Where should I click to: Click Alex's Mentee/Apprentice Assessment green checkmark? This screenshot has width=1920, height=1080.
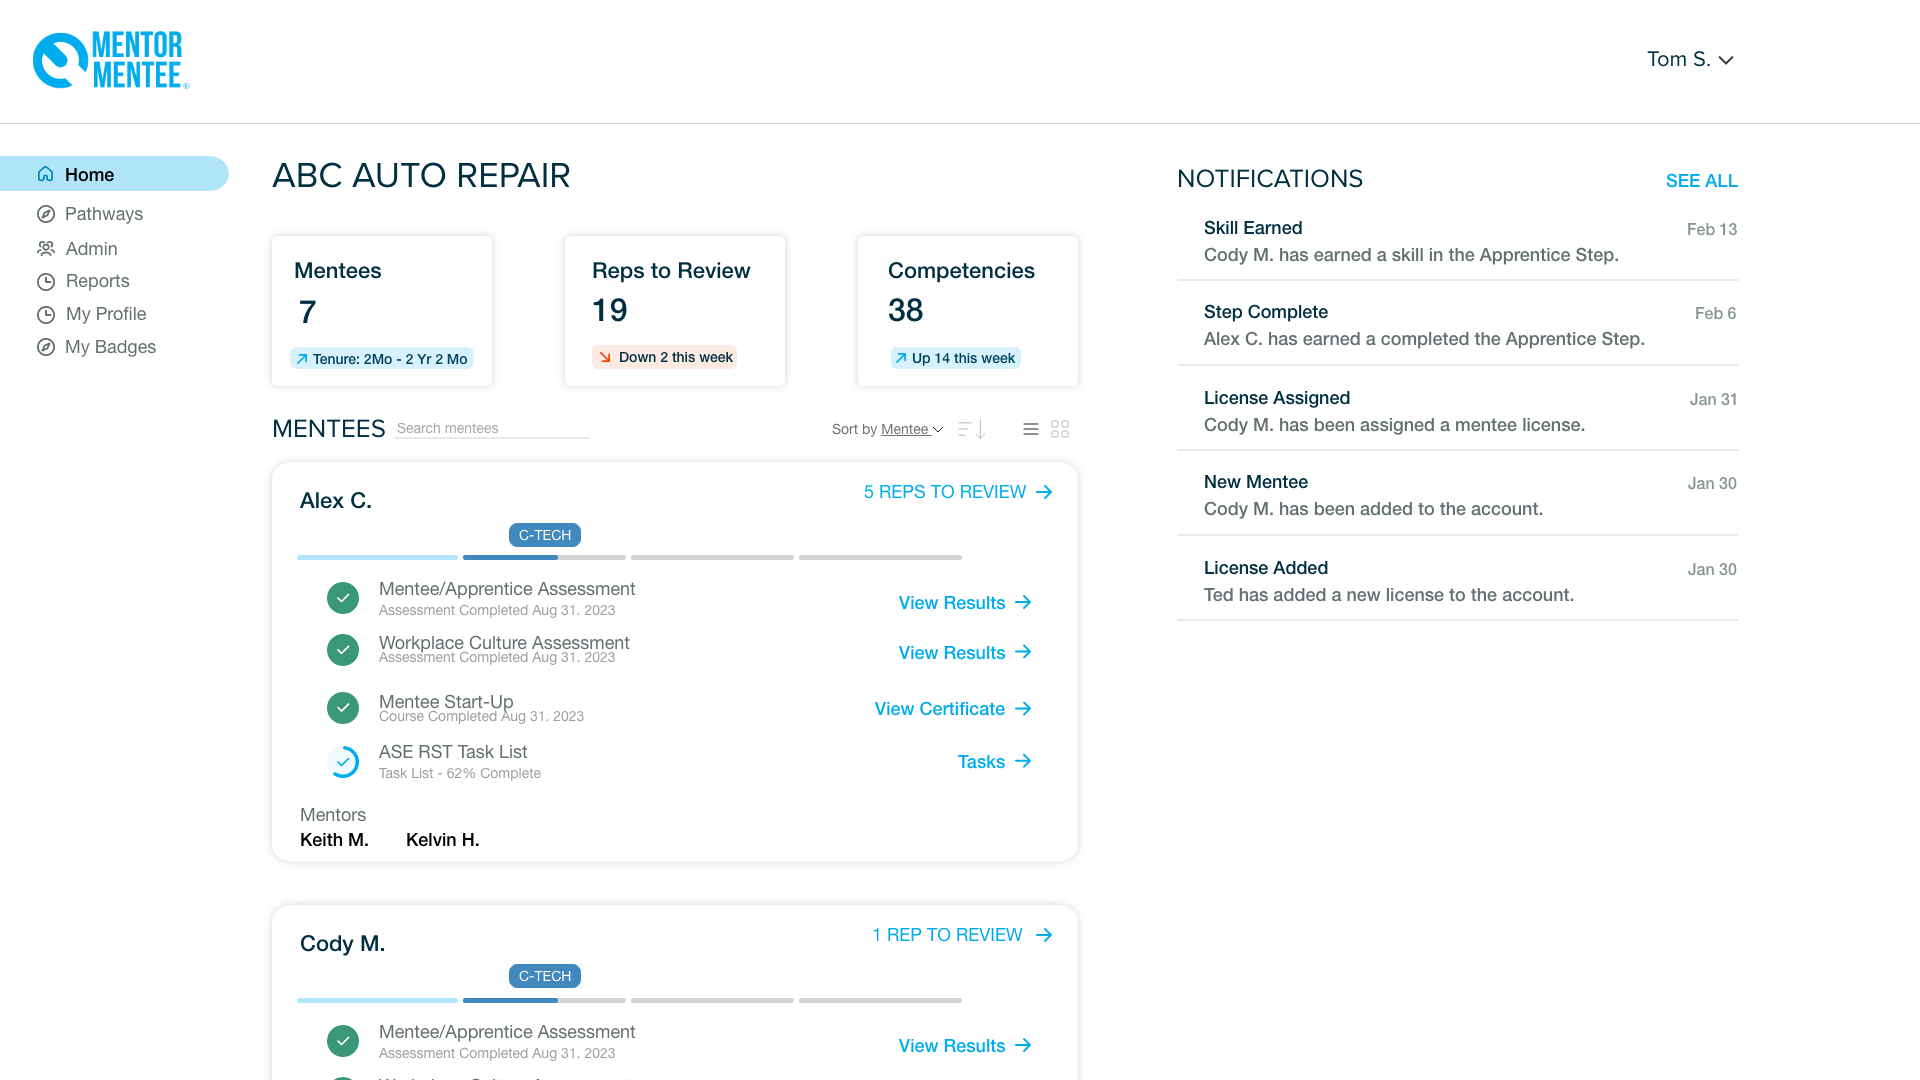click(x=343, y=598)
